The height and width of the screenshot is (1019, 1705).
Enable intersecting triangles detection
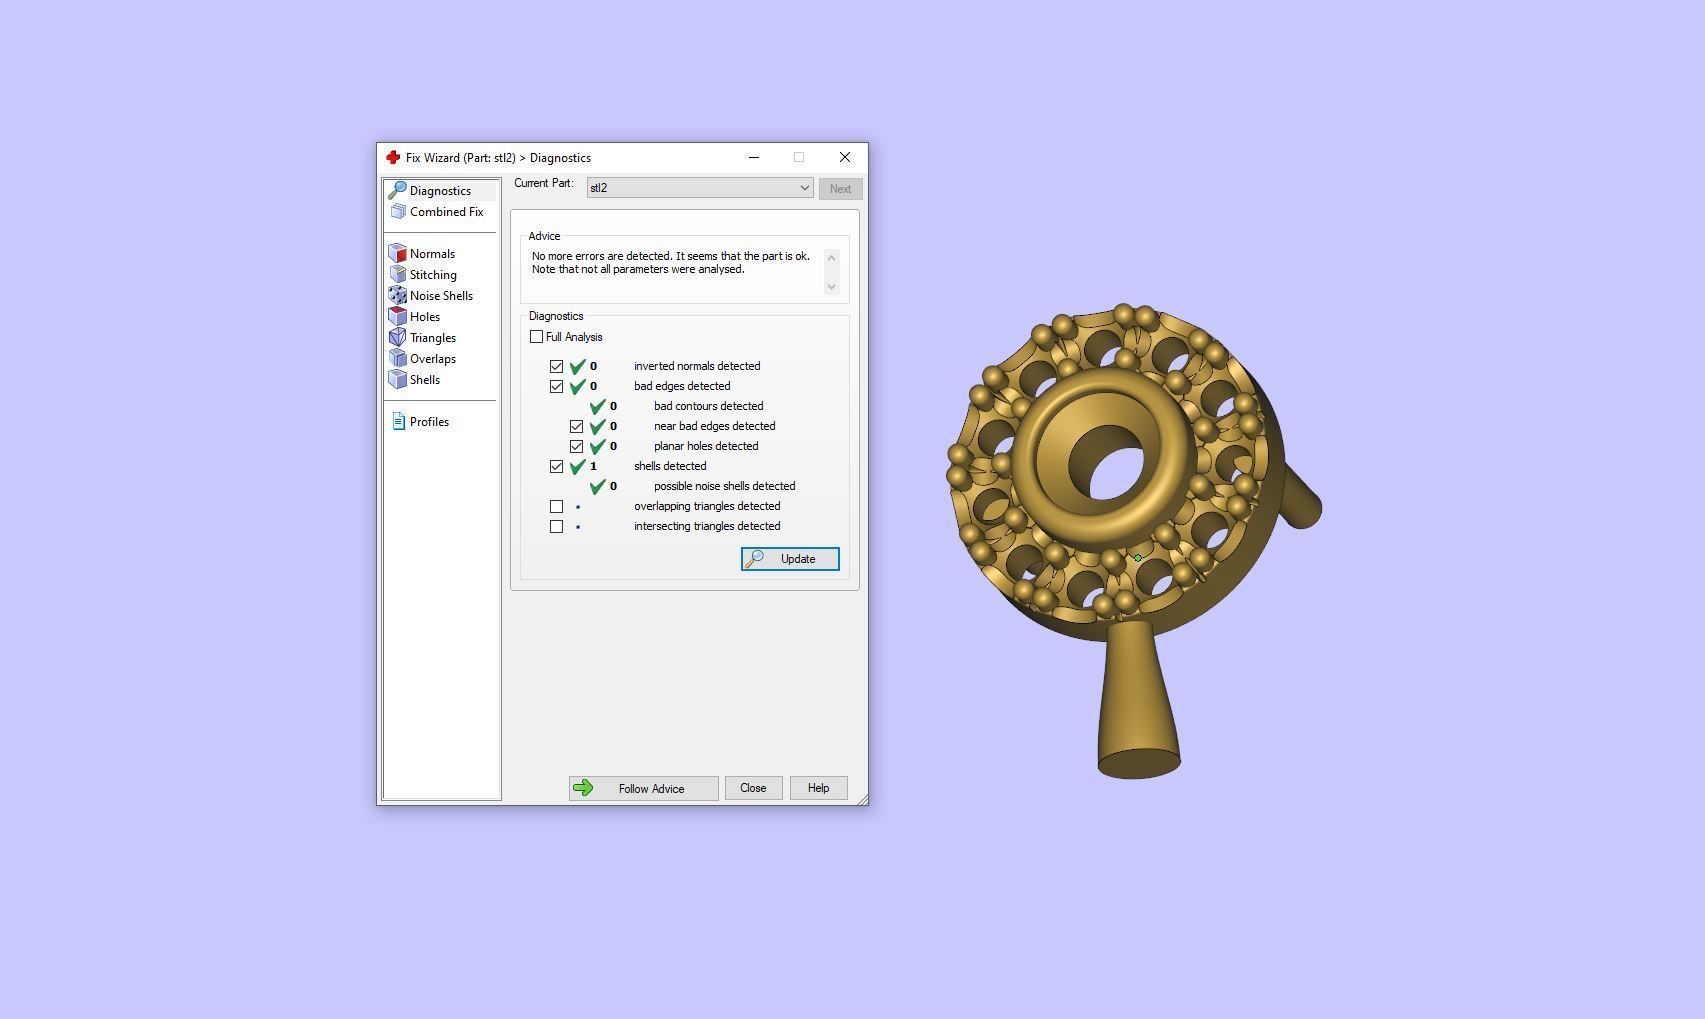pos(557,526)
